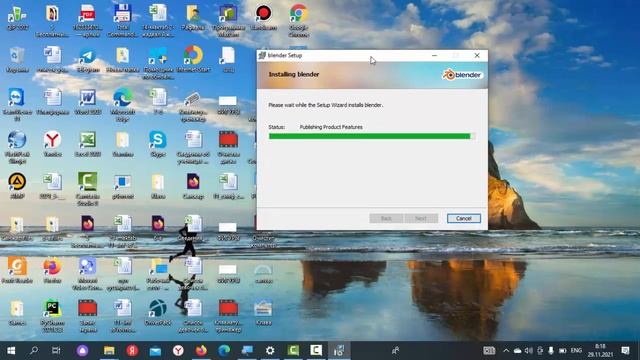Screen dimensions: 640x360
Task: Select the Total Commander floppy-disk desktop shortcut
Action: (x=123, y=20)
